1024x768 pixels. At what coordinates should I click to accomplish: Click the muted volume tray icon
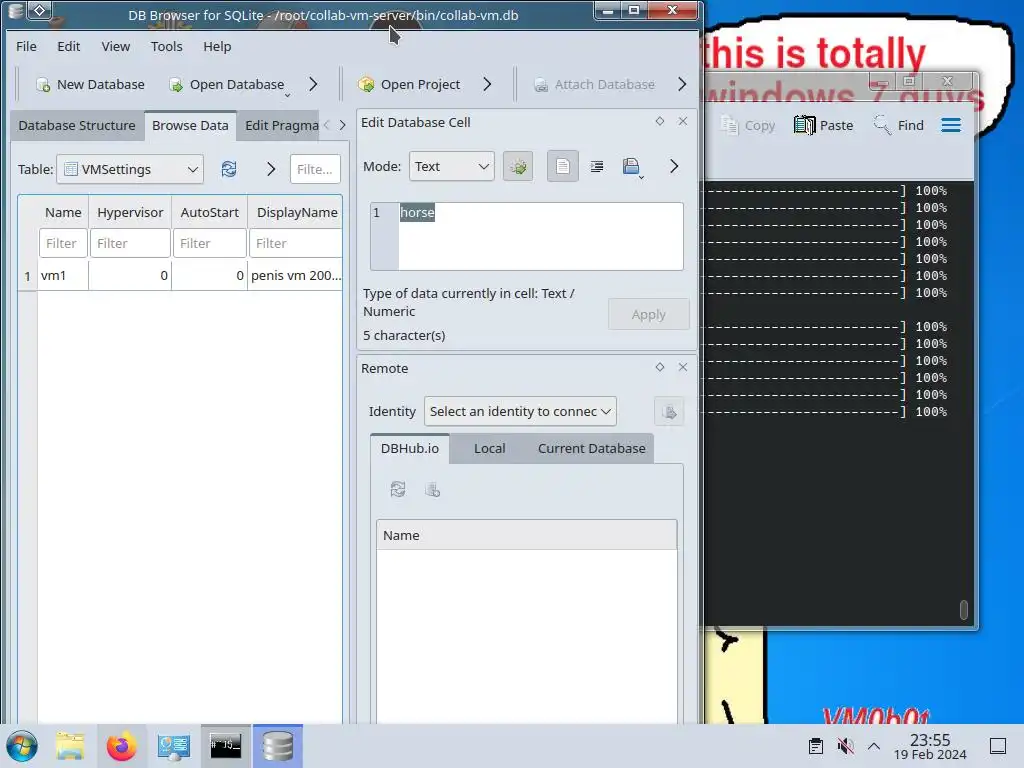pos(845,746)
